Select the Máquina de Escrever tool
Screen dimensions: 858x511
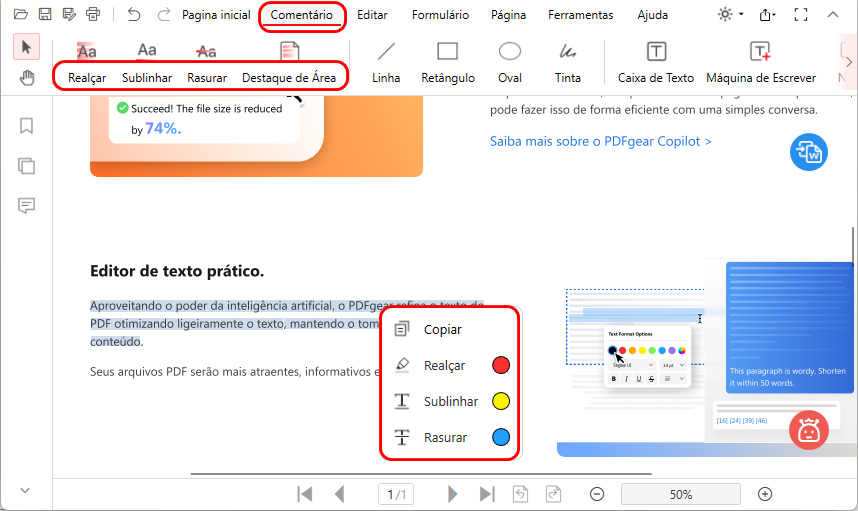[761, 63]
